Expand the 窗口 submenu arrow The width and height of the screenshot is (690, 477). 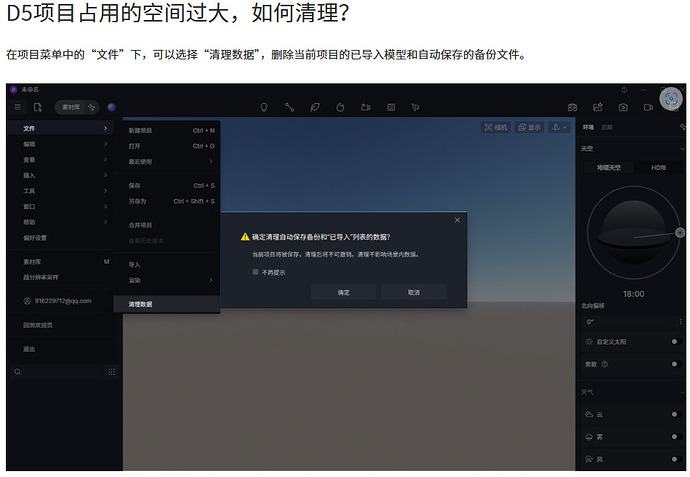coord(106,206)
